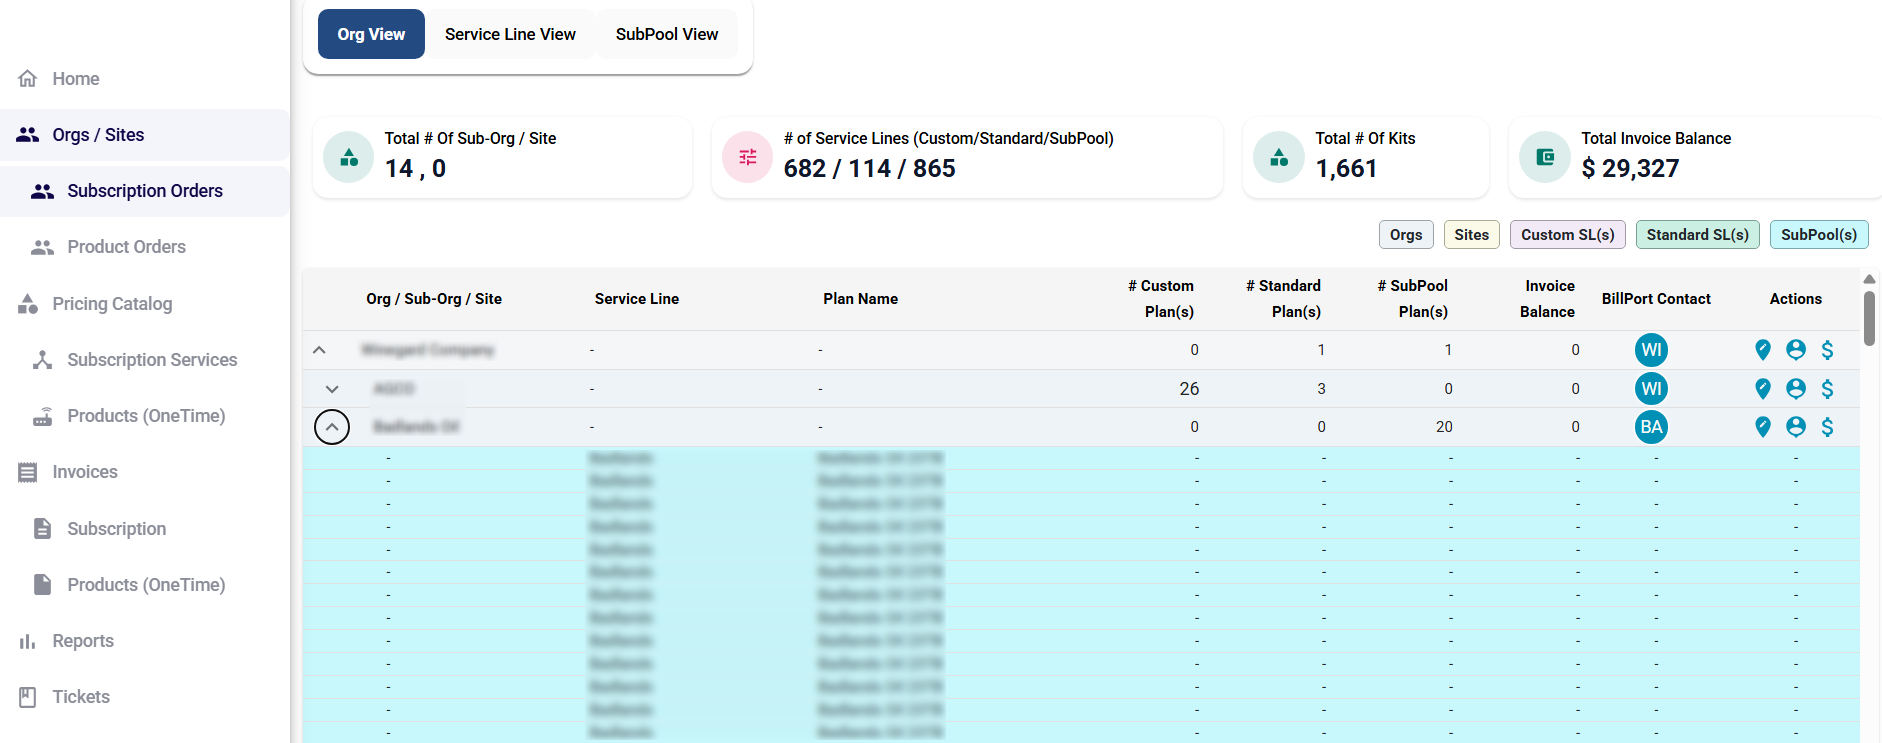Open Product Orders in the sidebar

(x=126, y=247)
